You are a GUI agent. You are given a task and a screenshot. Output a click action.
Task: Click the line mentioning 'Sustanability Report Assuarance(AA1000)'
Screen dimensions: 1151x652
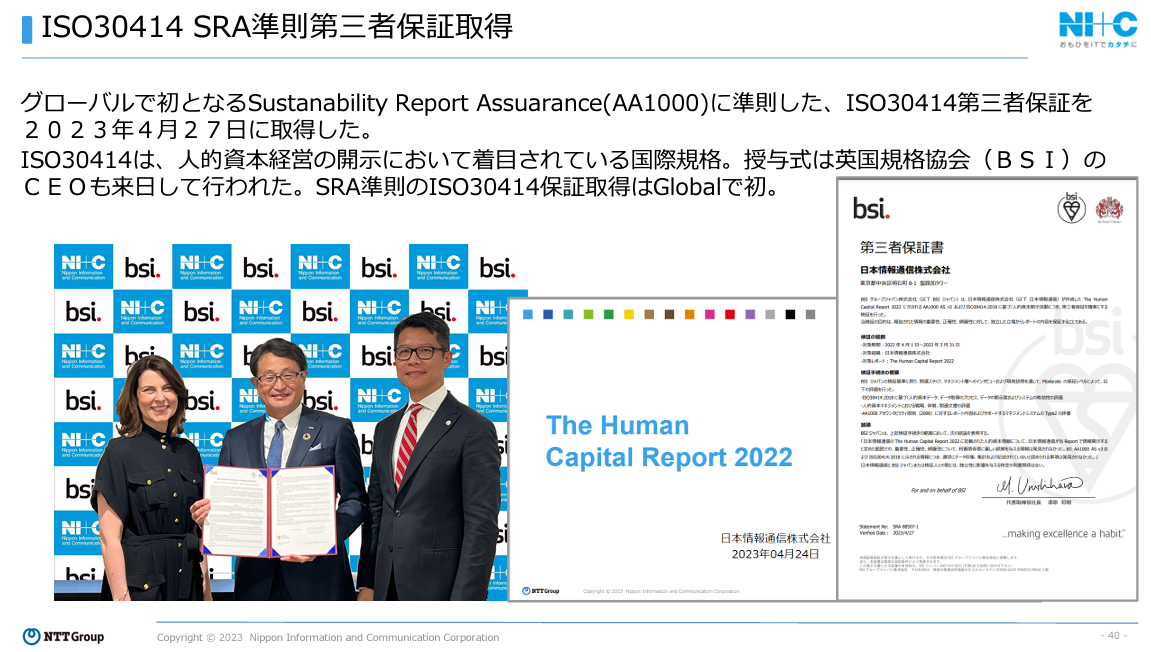point(556,103)
